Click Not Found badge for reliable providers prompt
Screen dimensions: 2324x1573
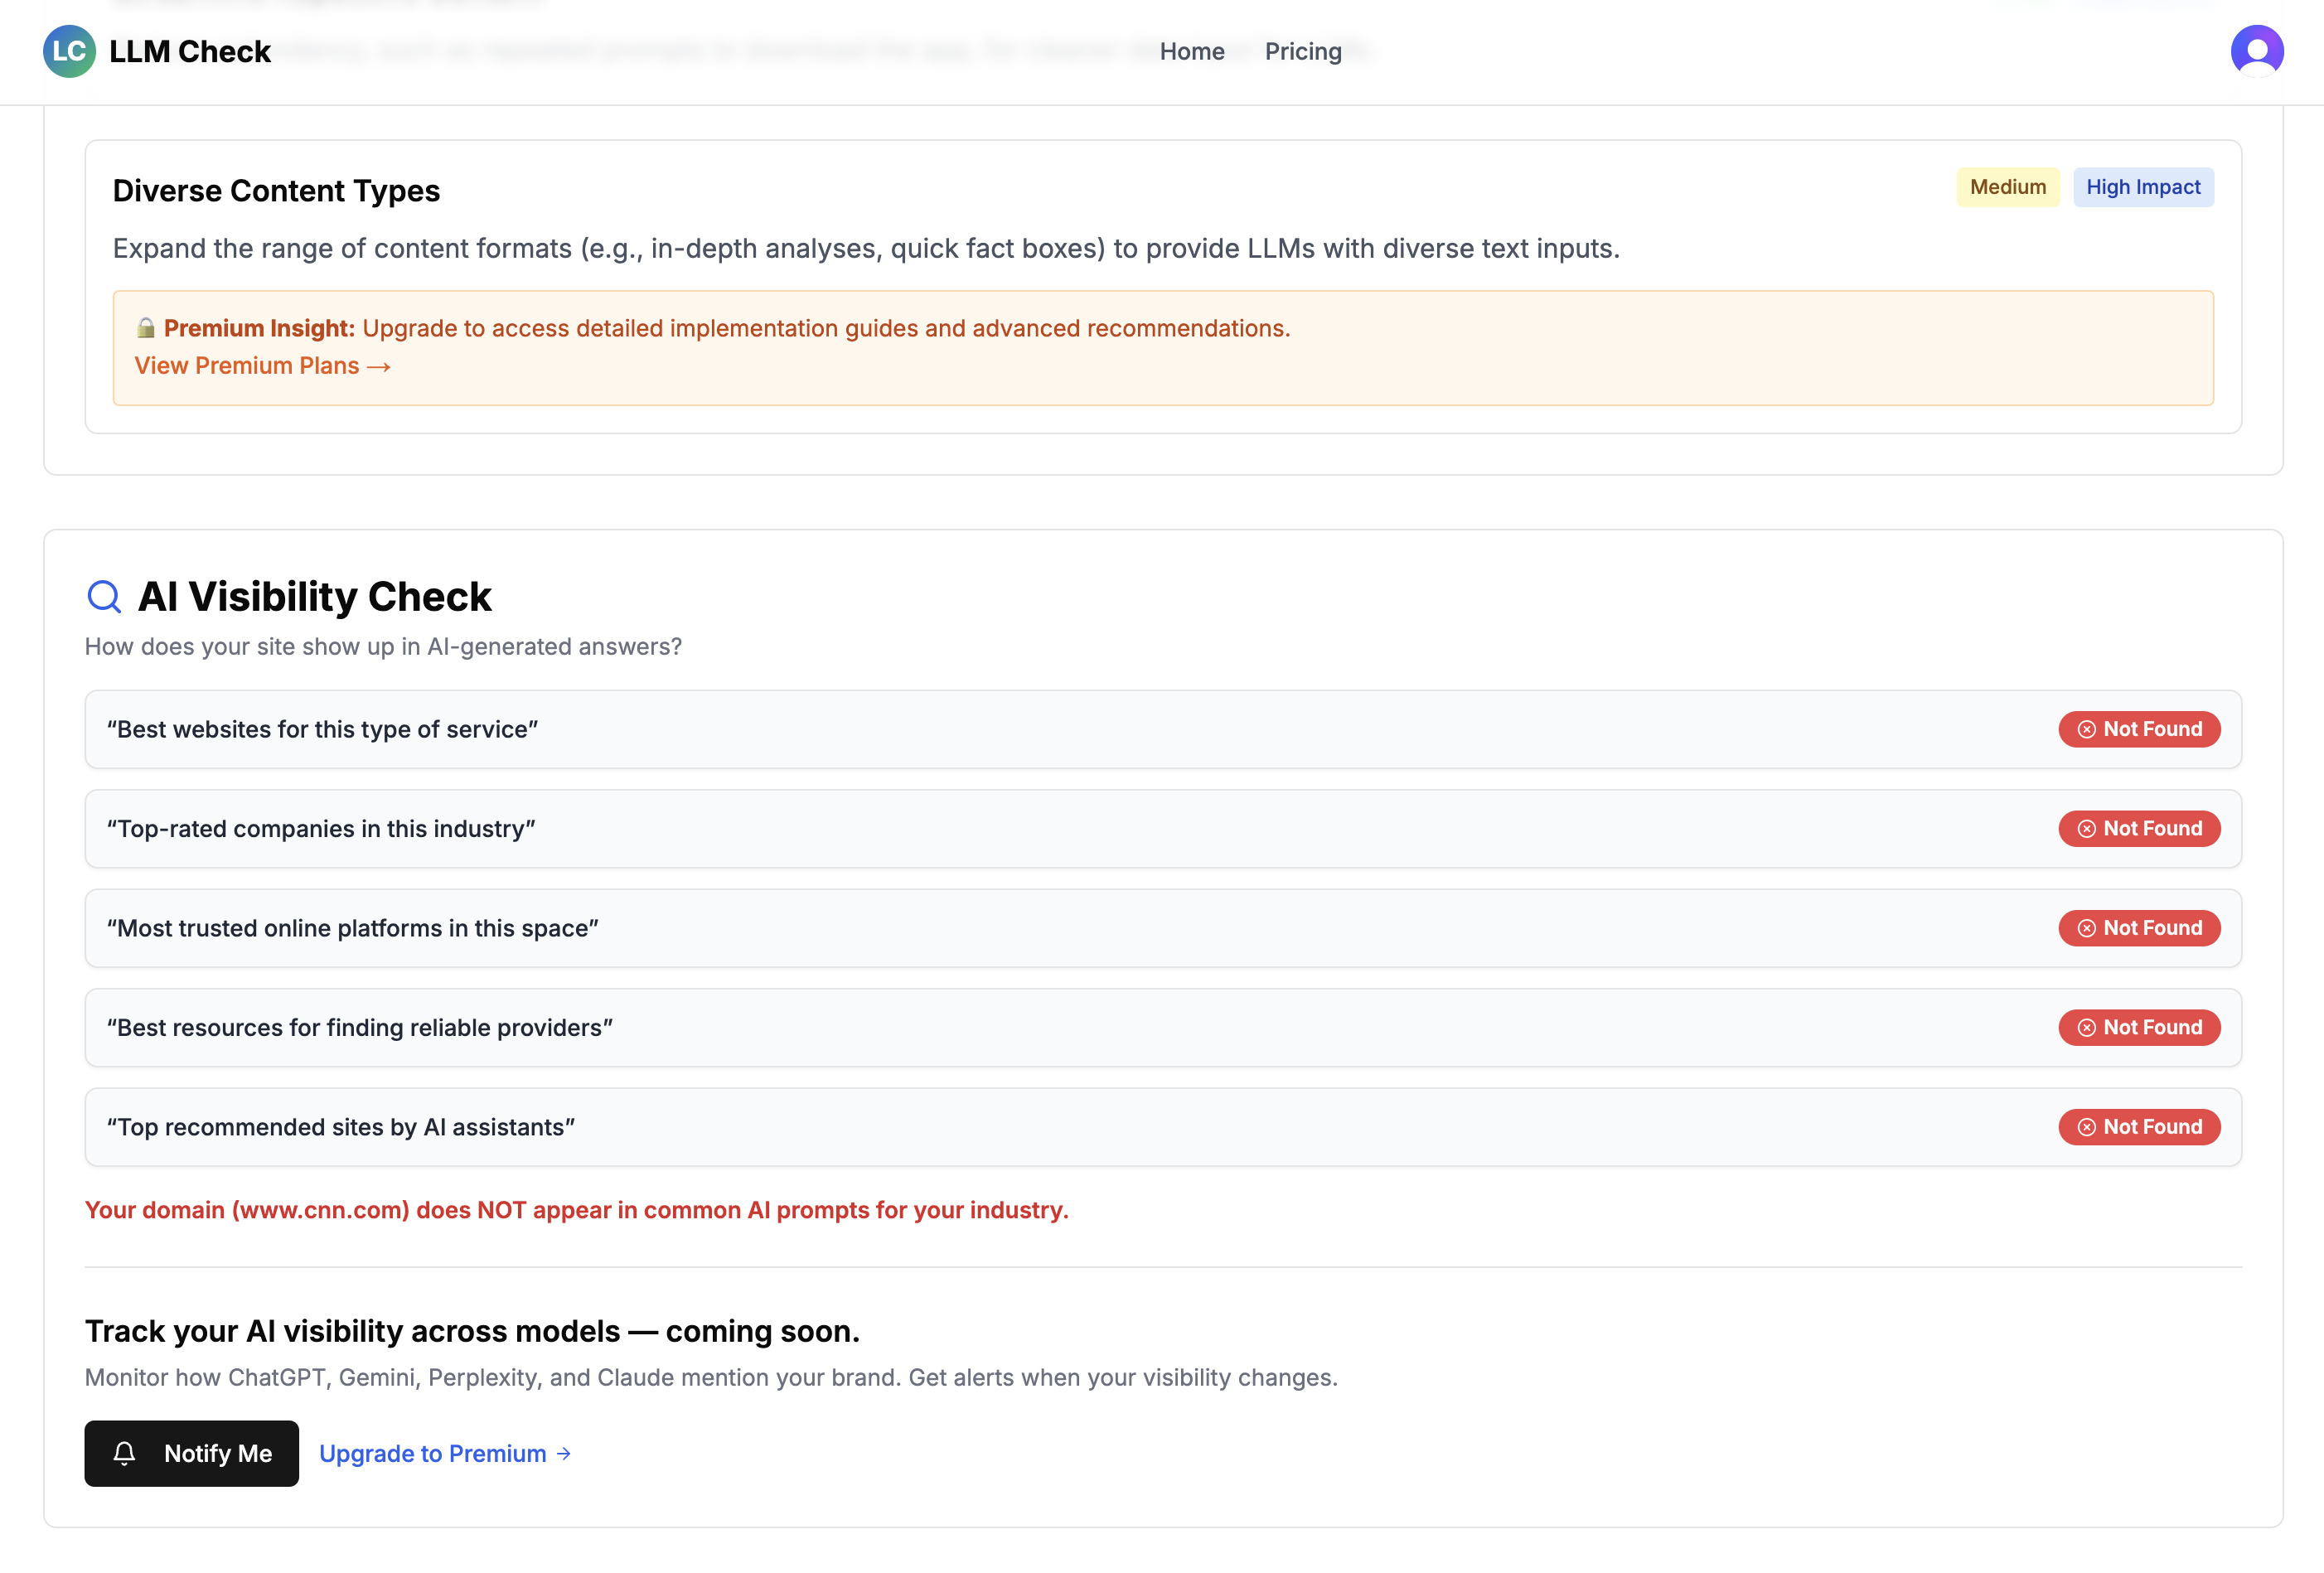2139,1027
